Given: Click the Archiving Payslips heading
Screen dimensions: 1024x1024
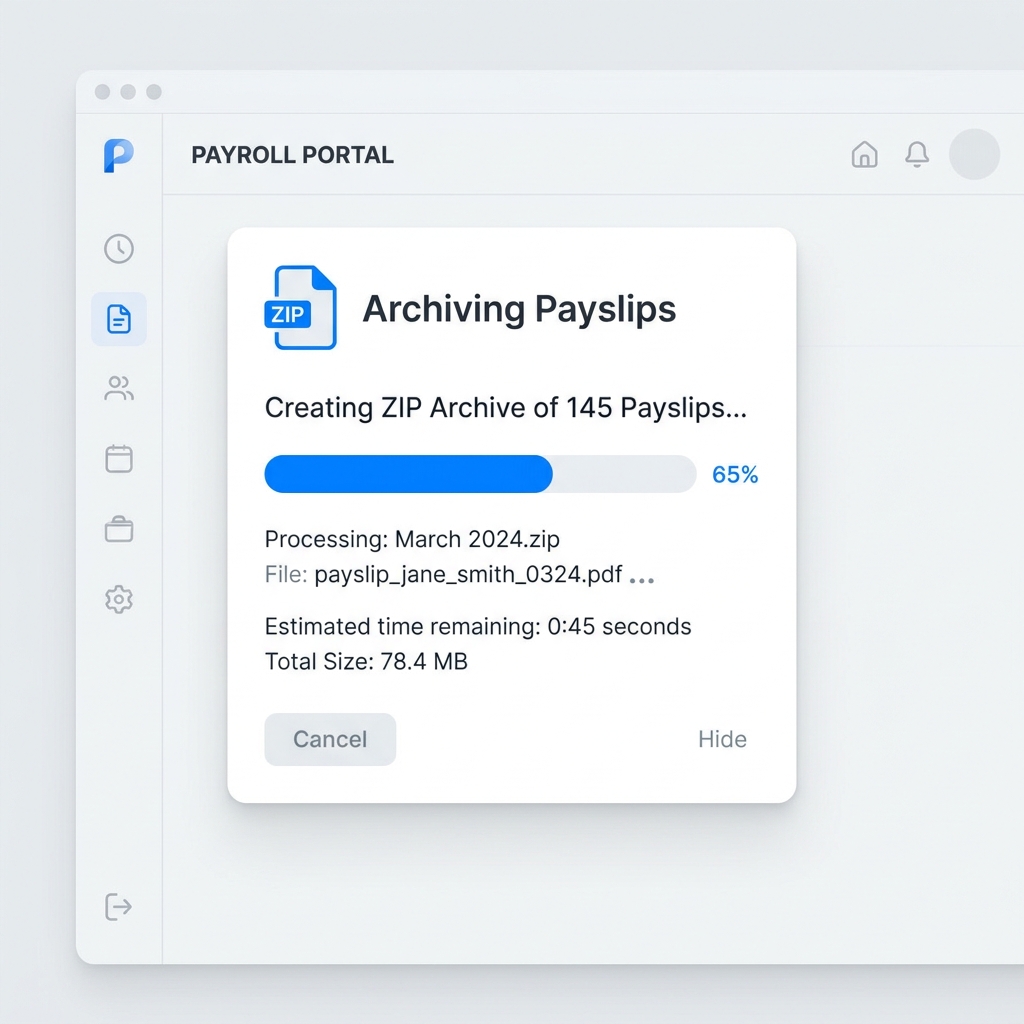Looking at the screenshot, I should (x=519, y=309).
